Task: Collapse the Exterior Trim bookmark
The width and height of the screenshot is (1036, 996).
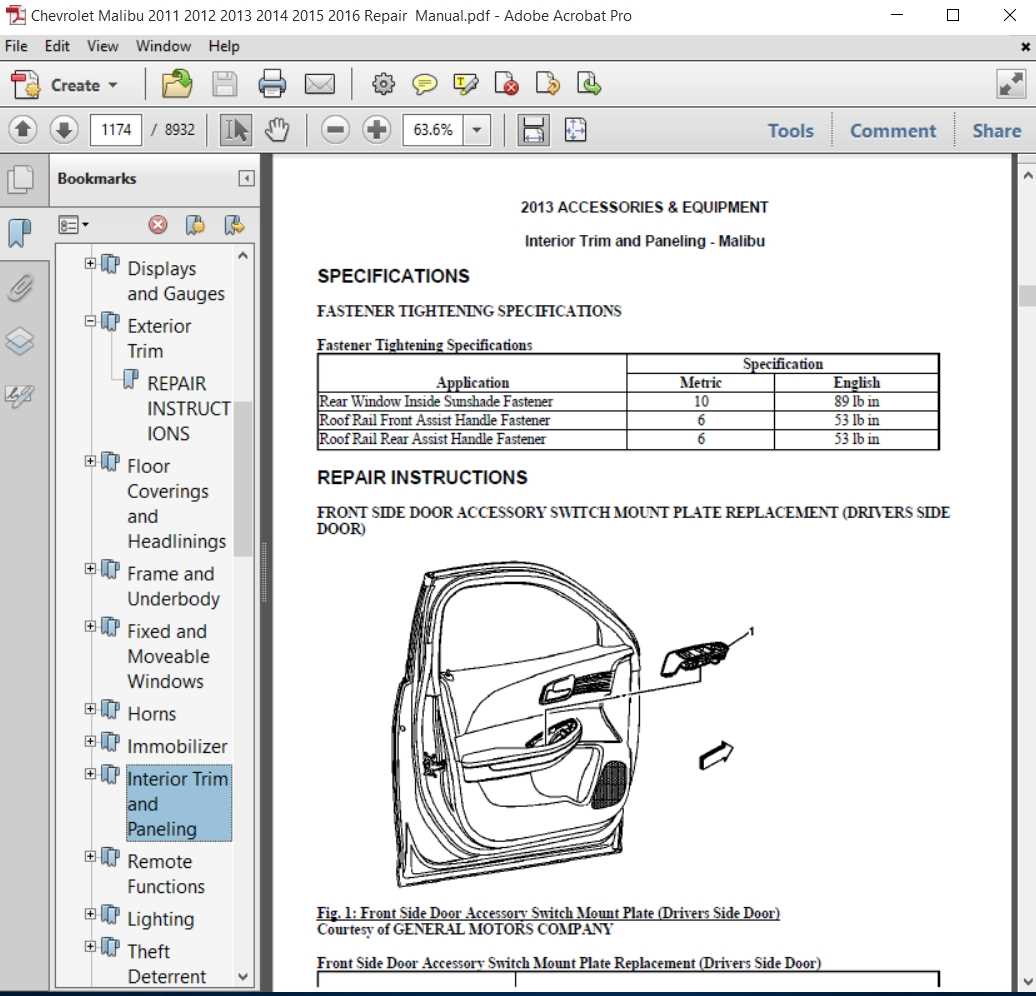Action: (91, 321)
